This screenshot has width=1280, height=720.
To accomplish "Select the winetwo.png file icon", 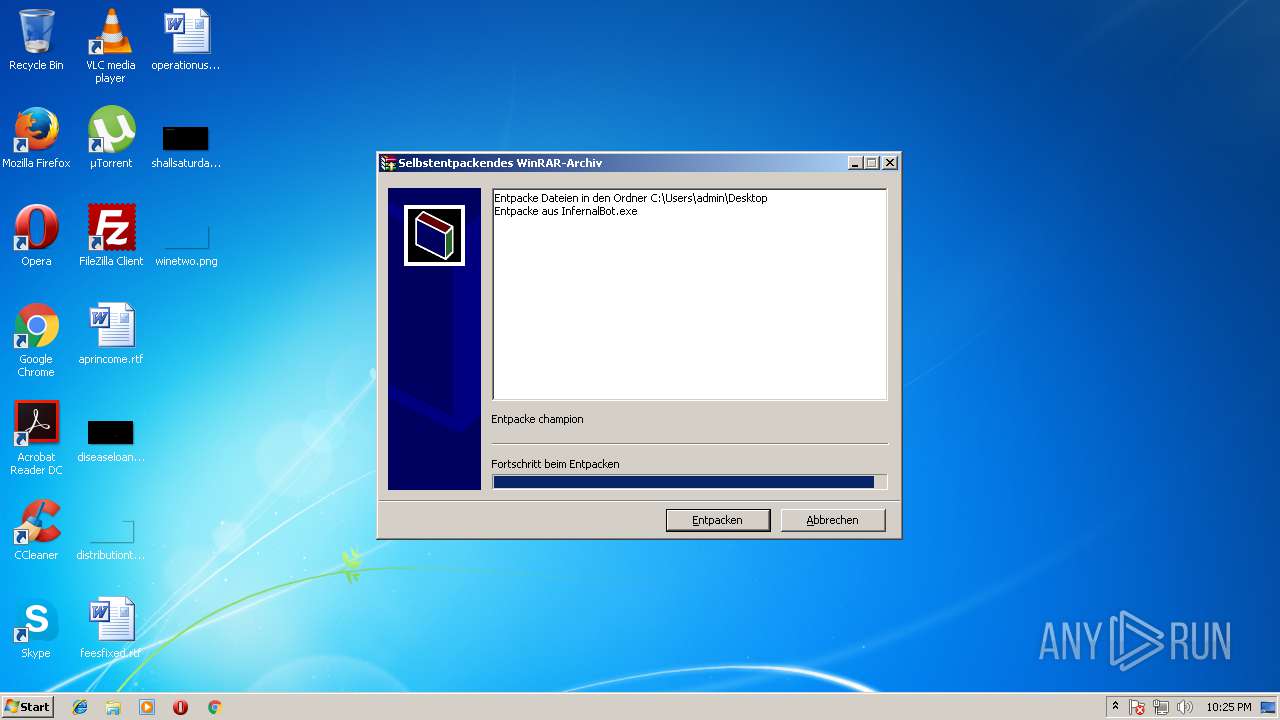I will click(186, 245).
